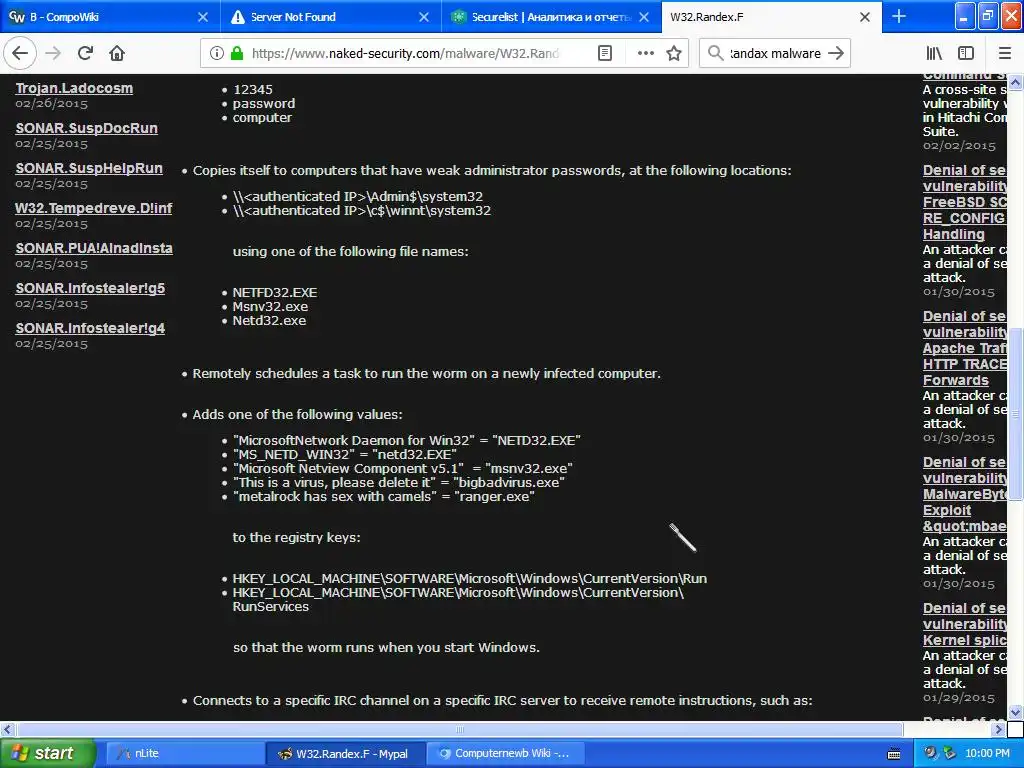Click the text 'Msnv32.exe'
This screenshot has width=1024, height=768.
tap(270, 306)
